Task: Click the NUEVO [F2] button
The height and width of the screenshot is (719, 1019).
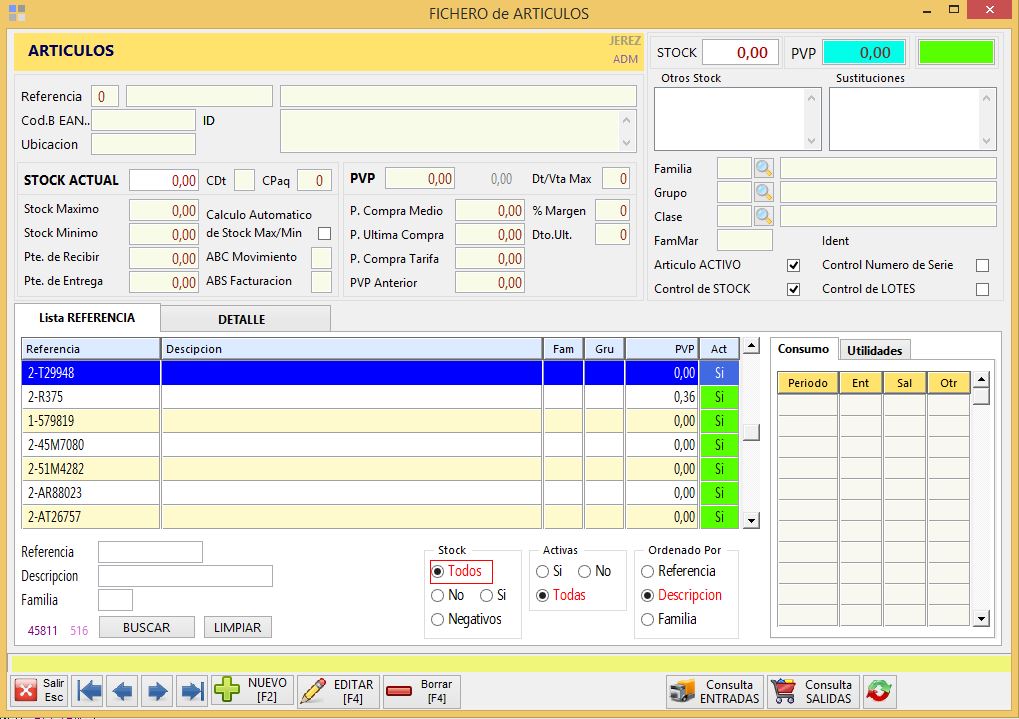Action: pos(253,691)
